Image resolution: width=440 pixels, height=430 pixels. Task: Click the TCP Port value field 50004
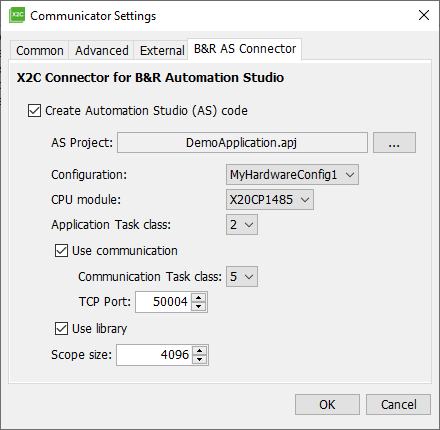[x=164, y=302]
